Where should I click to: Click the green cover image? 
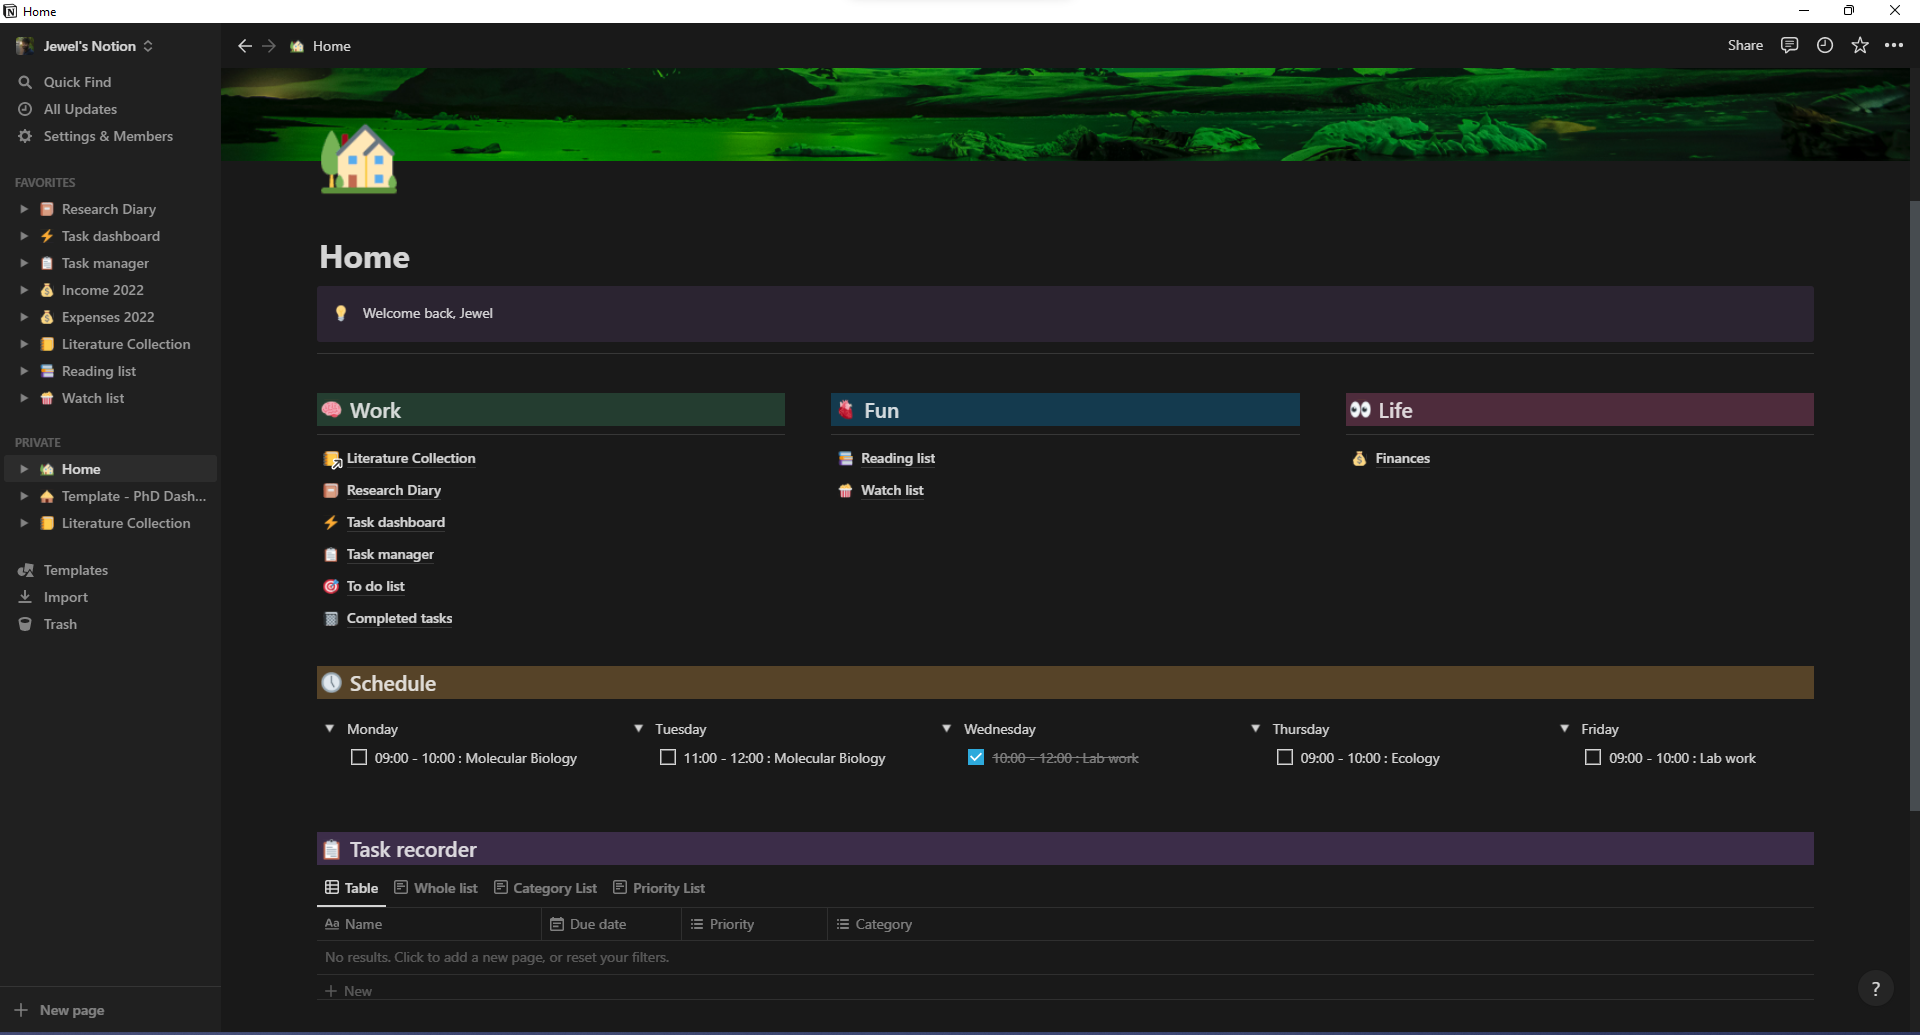(x=1065, y=114)
